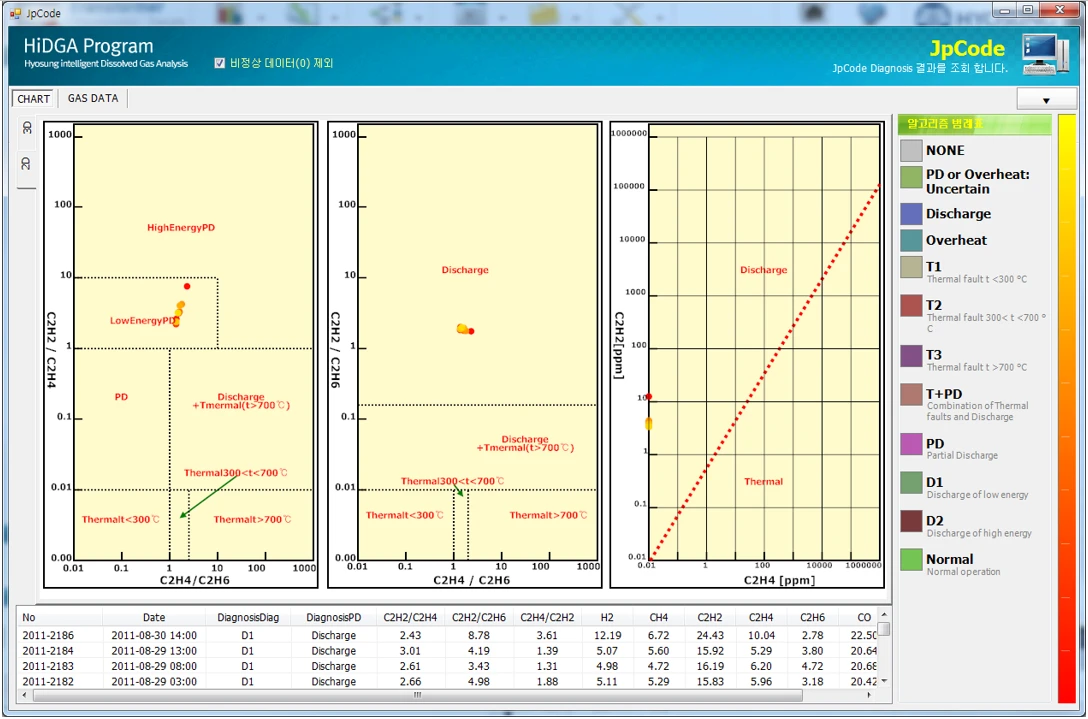Click the T1 thermal fault legend swatch
This screenshot has height=719, width=1088.
click(911, 267)
